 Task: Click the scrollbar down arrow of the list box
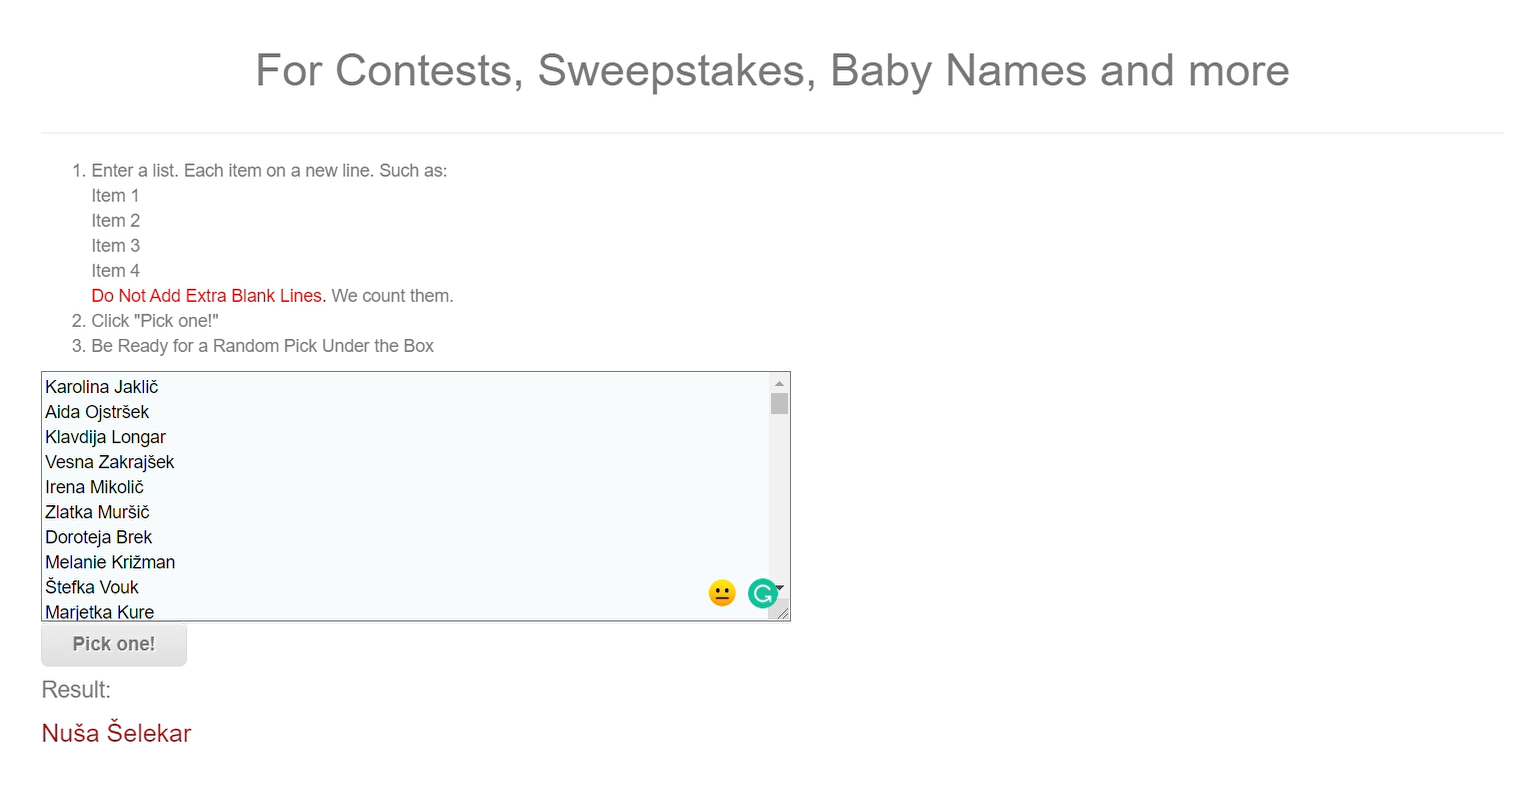click(x=780, y=588)
